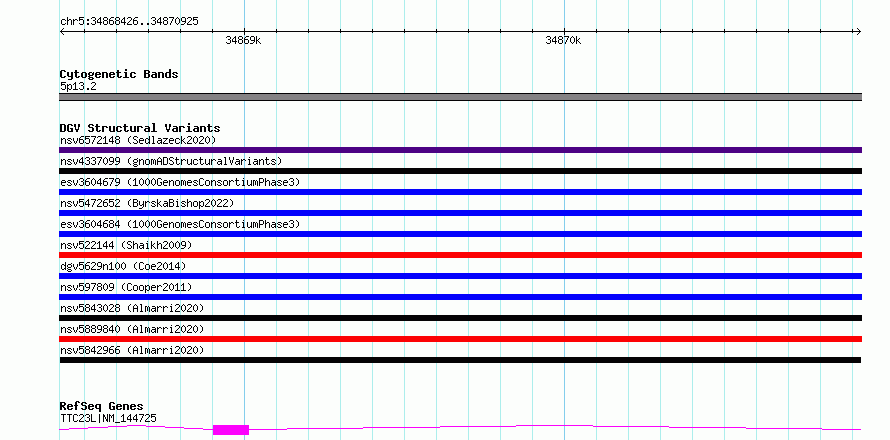Select the gray 5p13.2 cytogenetic band bar
Screen dimensions: 890x440
[460, 97]
